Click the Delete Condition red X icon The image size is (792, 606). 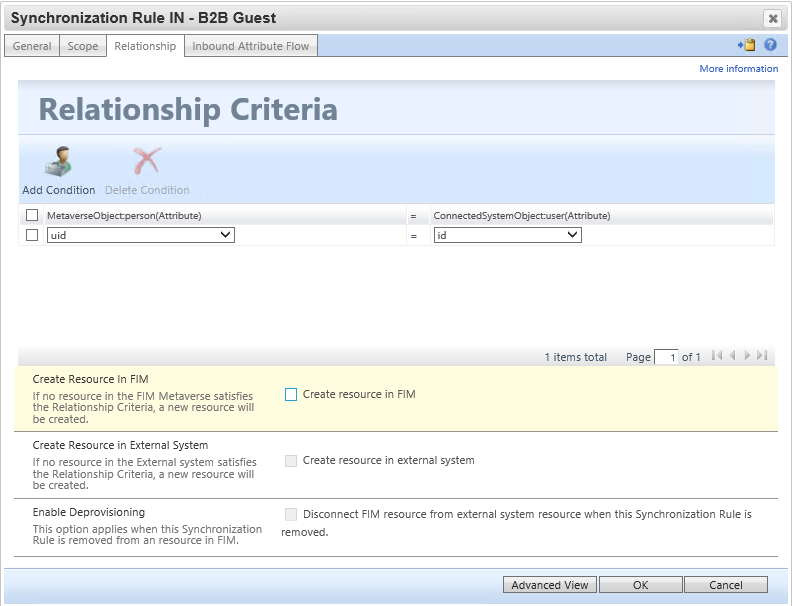147,161
